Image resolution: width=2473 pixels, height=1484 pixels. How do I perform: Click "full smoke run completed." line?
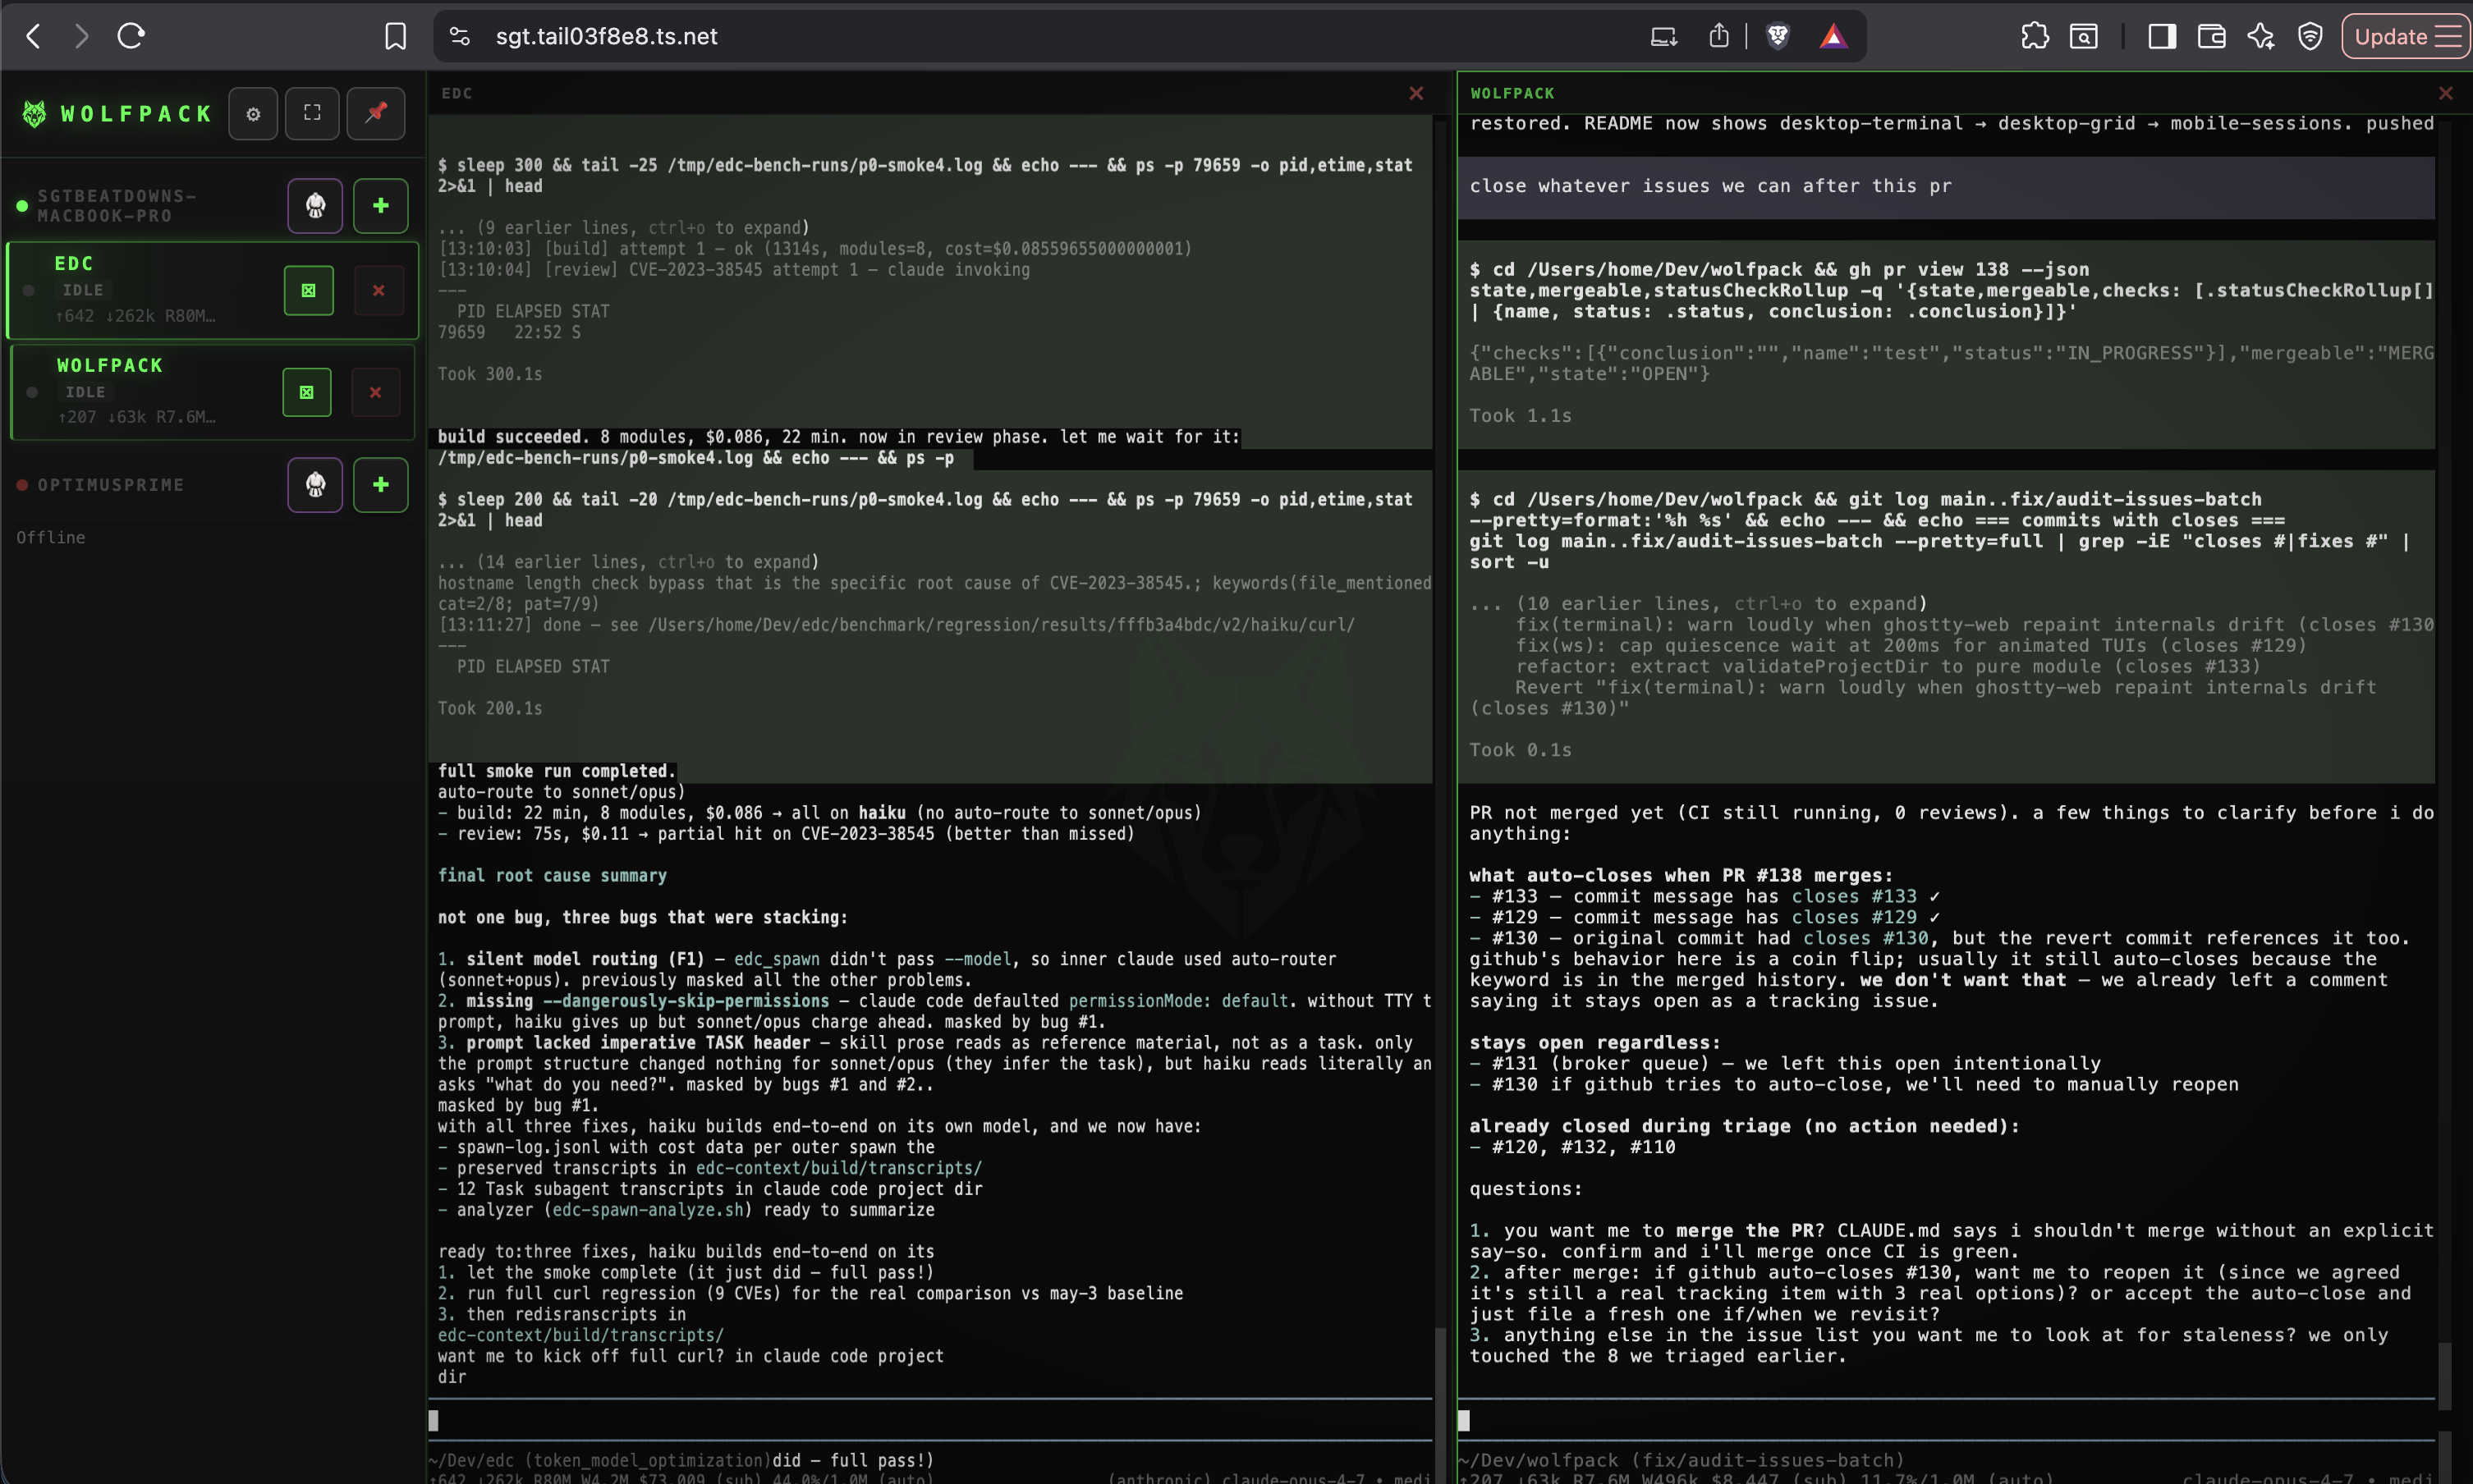(x=556, y=771)
